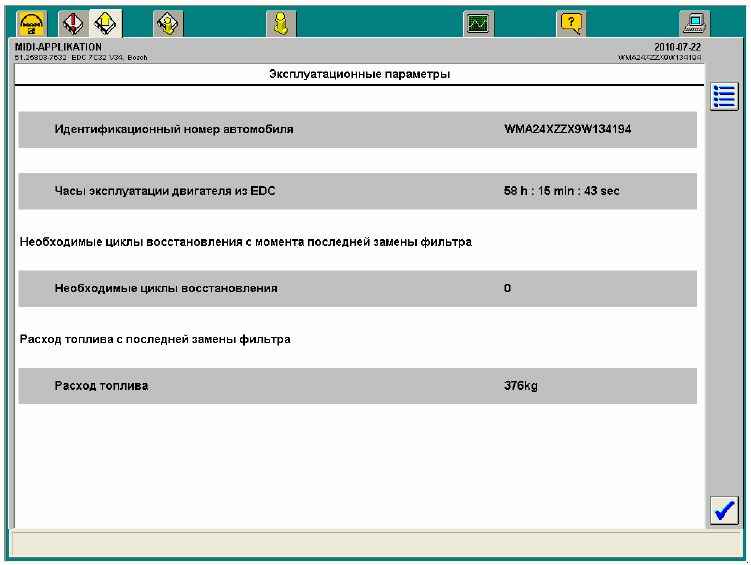Open help with the yellow question mark icon

click(x=571, y=22)
